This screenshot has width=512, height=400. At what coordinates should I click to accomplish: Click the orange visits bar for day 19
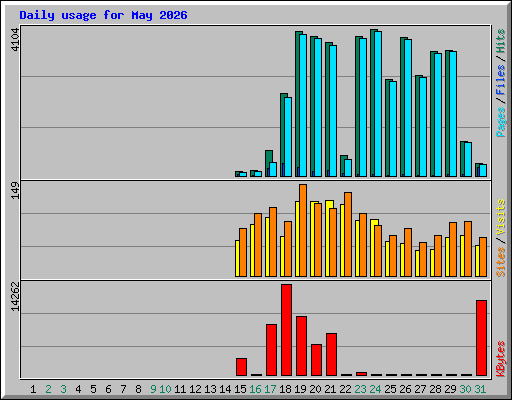pyautogui.click(x=303, y=230)
